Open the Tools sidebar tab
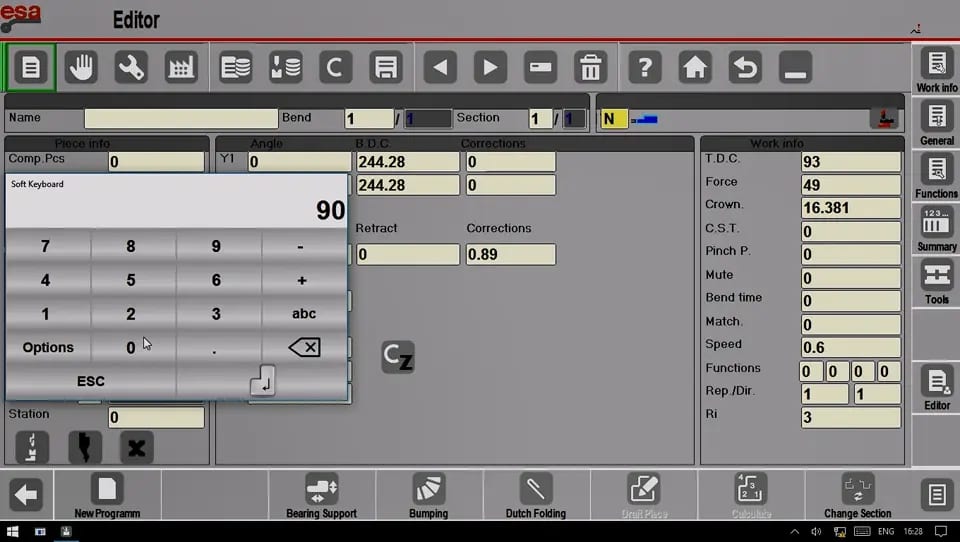 [x=937, y=282]
